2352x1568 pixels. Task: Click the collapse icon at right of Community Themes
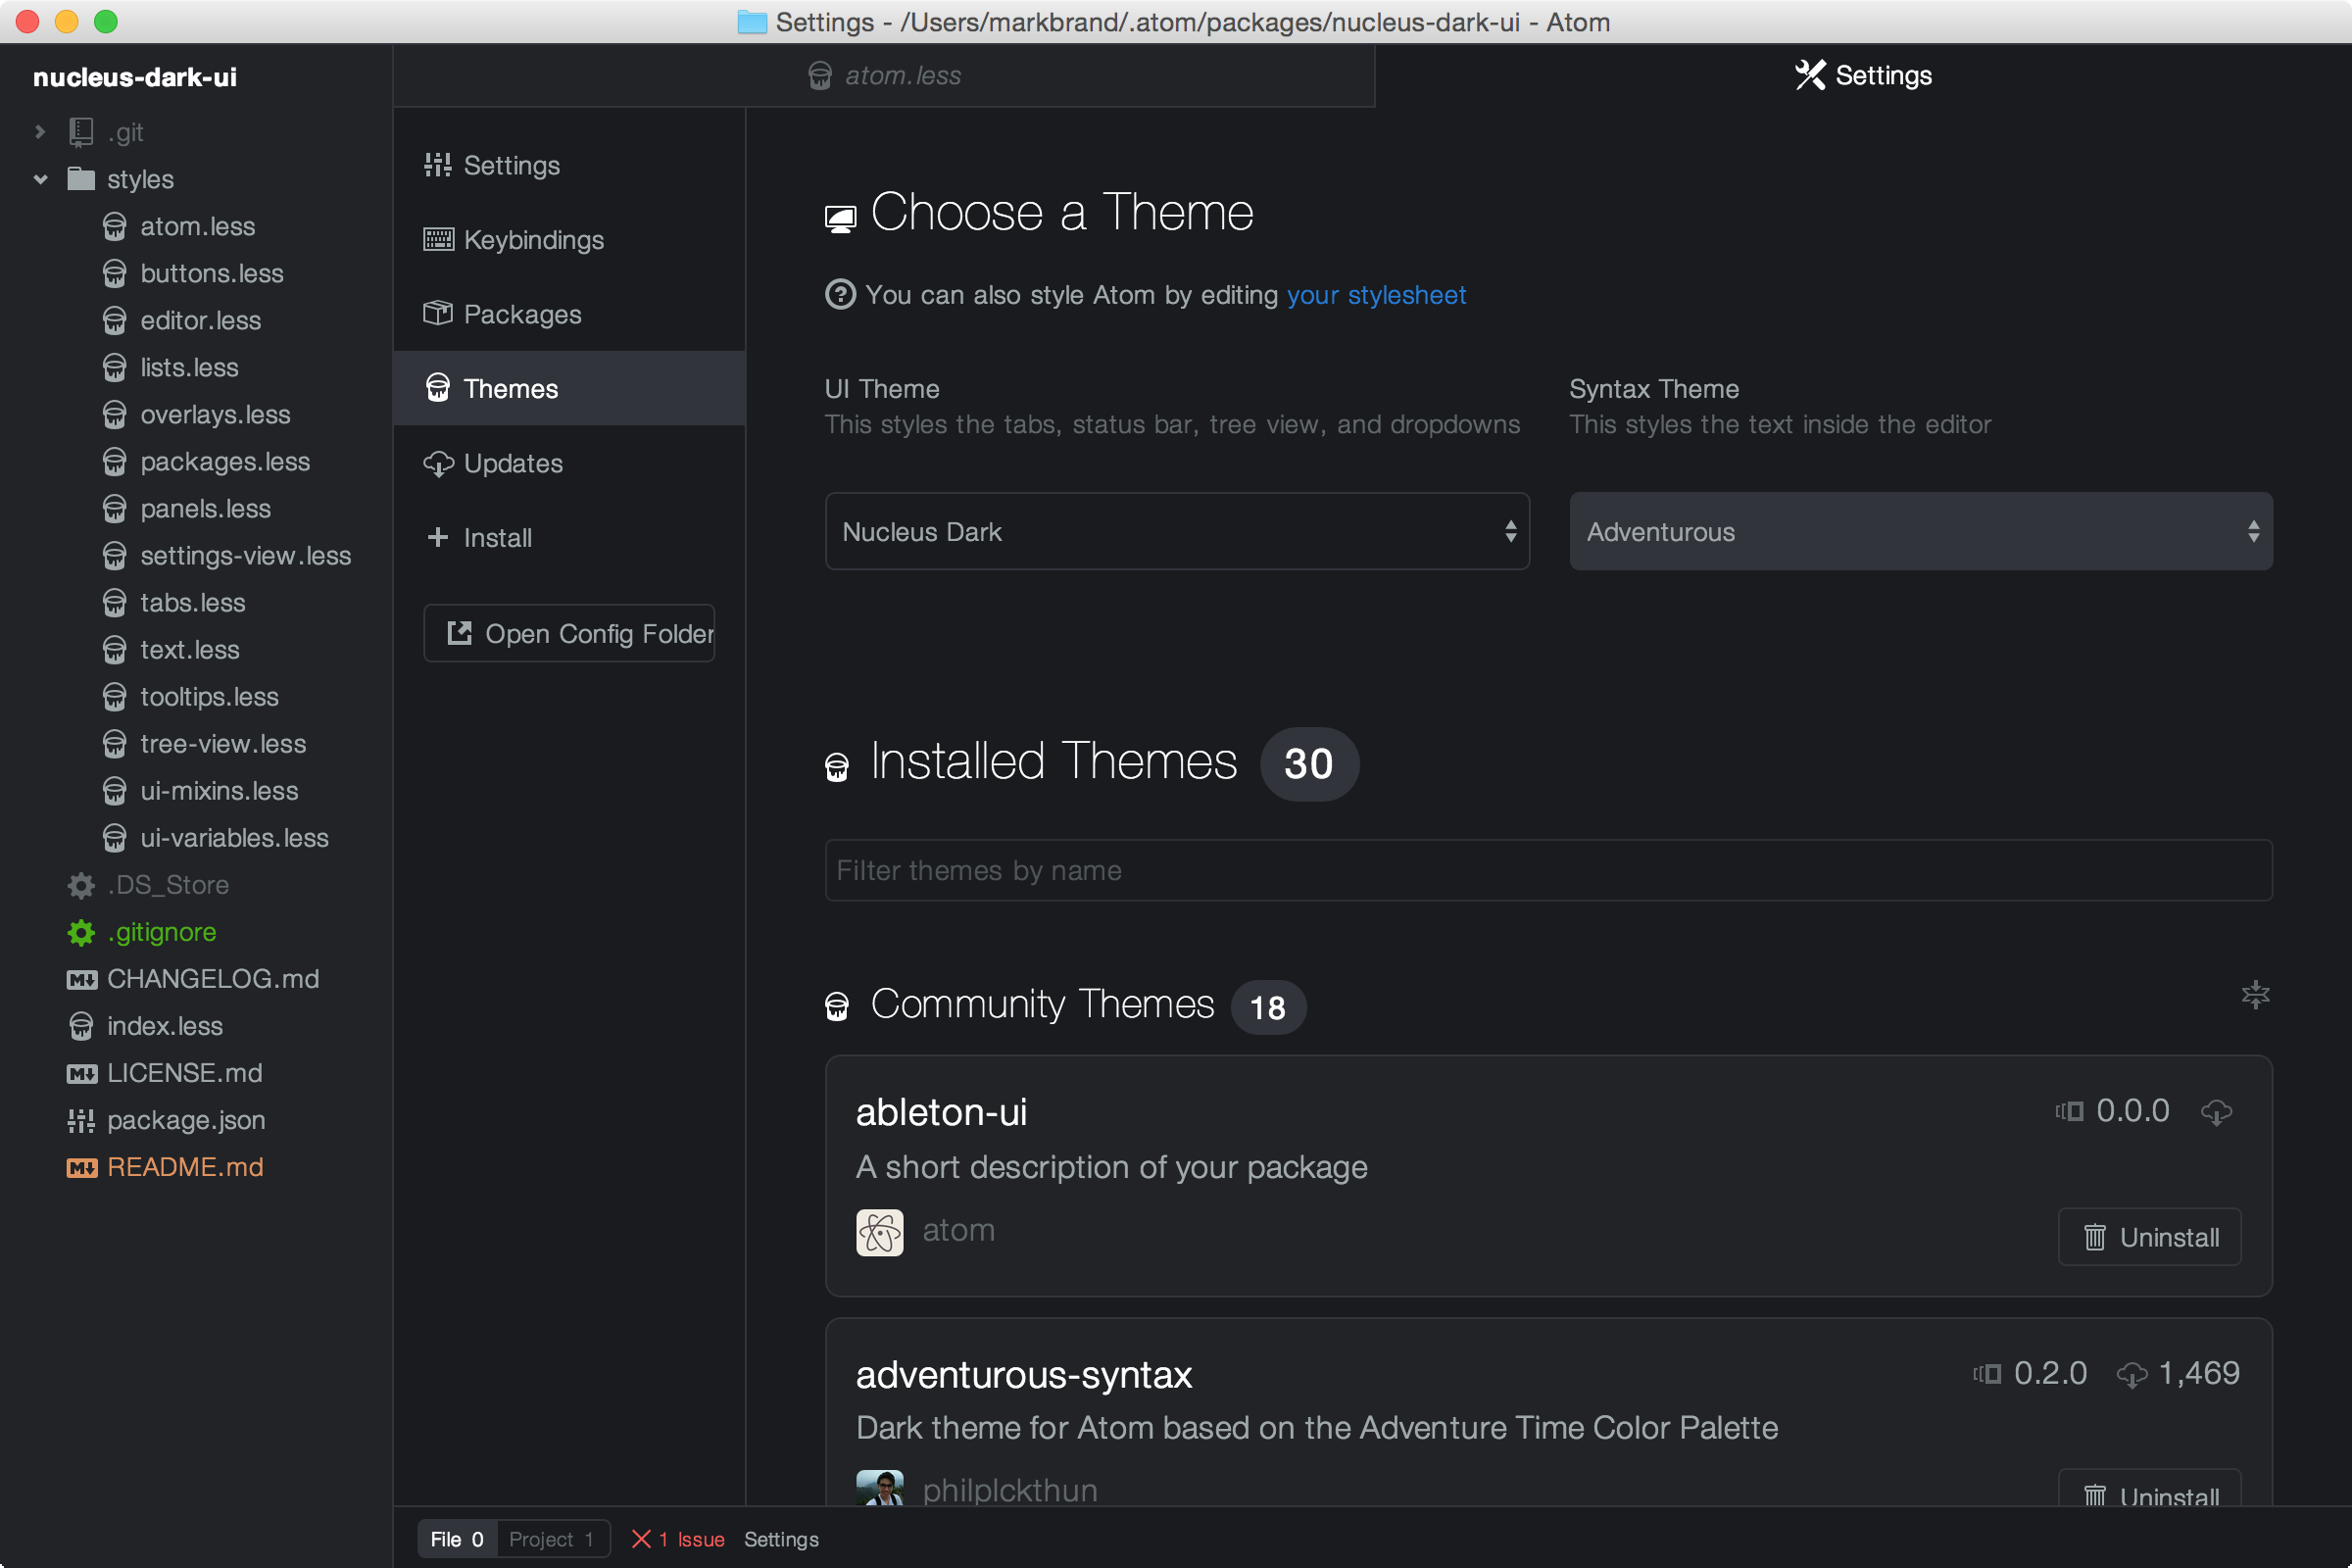click(2255, 995)
